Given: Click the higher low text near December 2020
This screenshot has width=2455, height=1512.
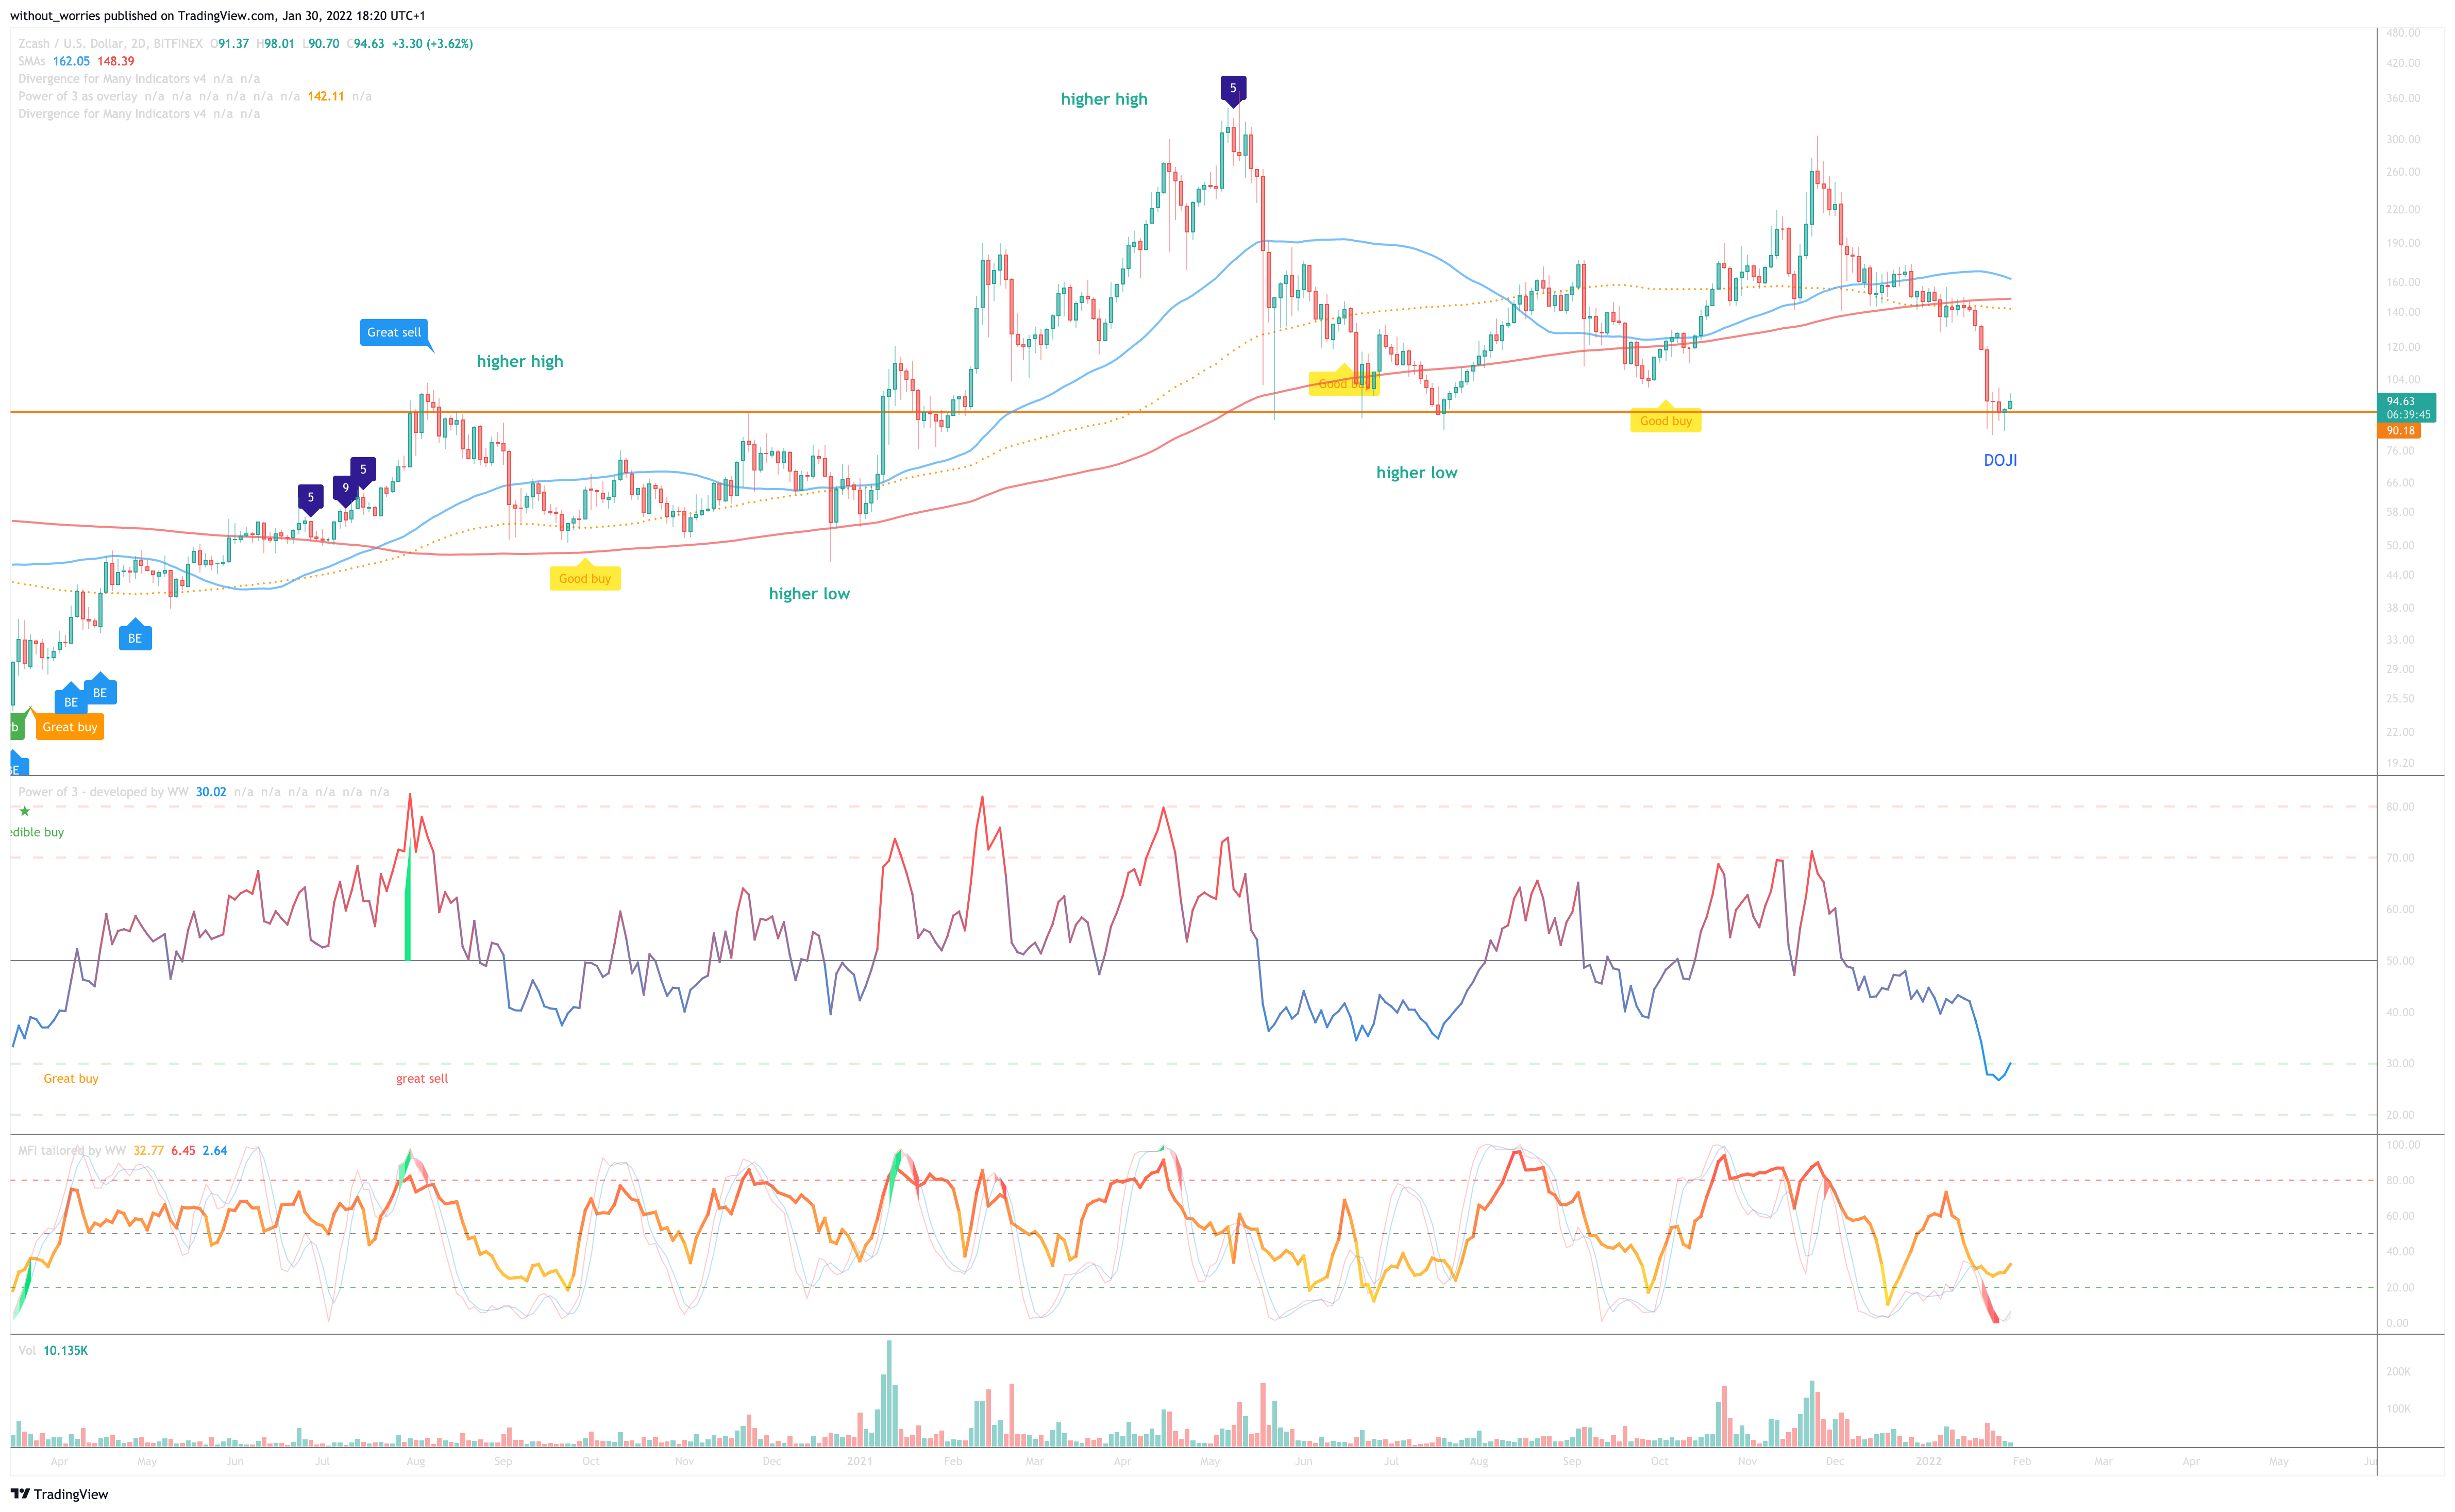Looking at the screenshot, I should [809, 594].
